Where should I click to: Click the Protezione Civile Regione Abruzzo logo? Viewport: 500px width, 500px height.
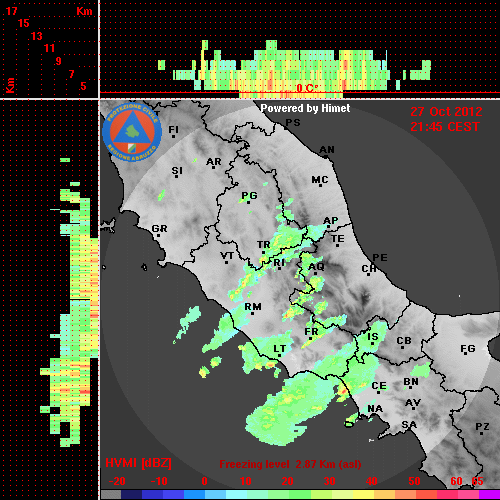(x=132, y=132)
